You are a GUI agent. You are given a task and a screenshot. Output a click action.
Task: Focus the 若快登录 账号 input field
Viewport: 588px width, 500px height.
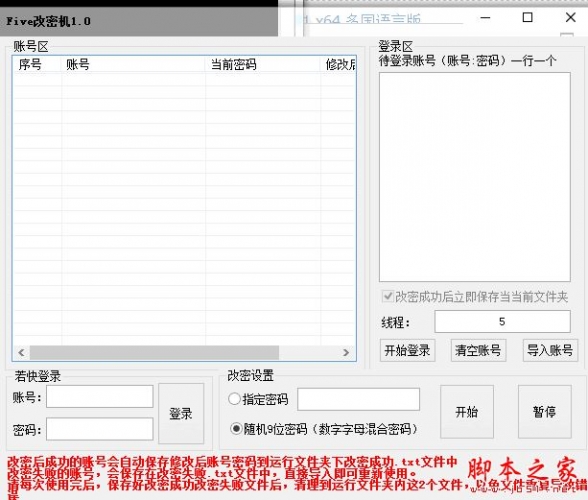100,396
